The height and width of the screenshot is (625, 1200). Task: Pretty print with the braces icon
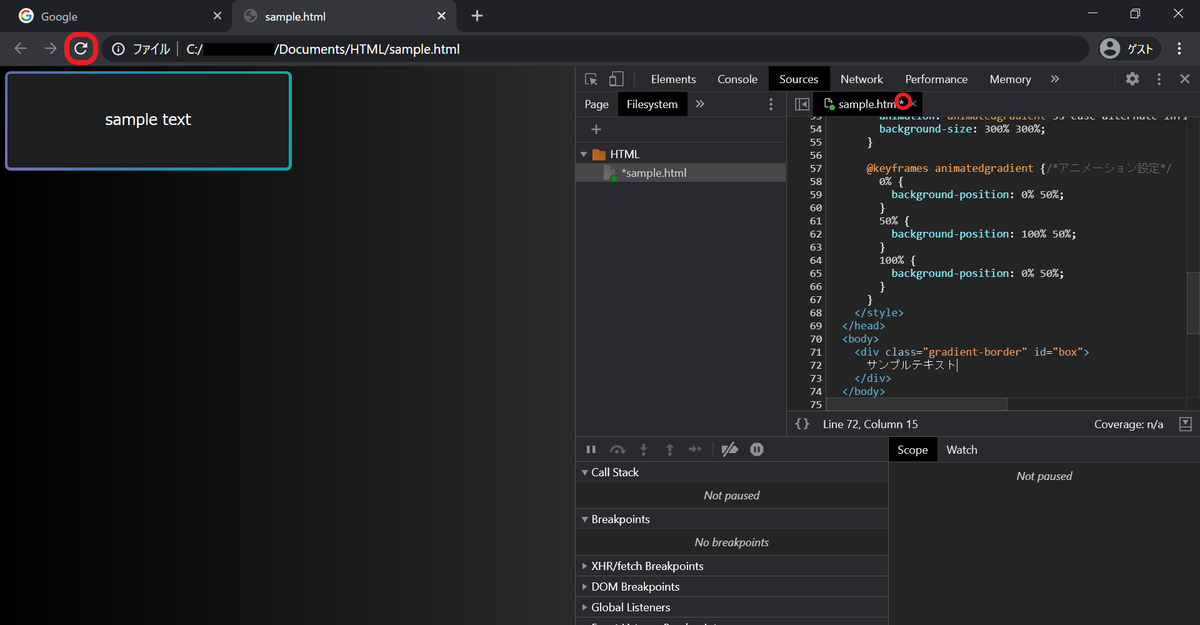pos(802,424)
